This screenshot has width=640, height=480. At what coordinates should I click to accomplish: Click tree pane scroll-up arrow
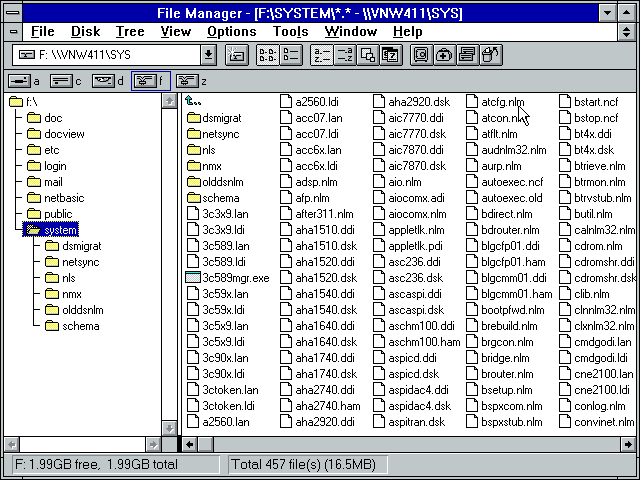click(169, 101)
